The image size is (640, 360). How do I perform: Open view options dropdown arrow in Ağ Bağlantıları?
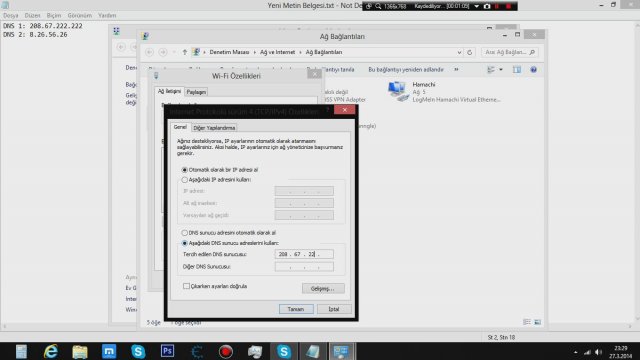point(501,70)
